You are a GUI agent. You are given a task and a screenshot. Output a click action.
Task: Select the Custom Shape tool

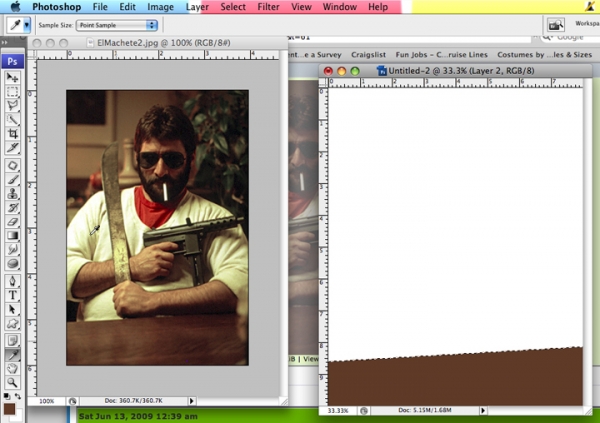click(12, 323)
